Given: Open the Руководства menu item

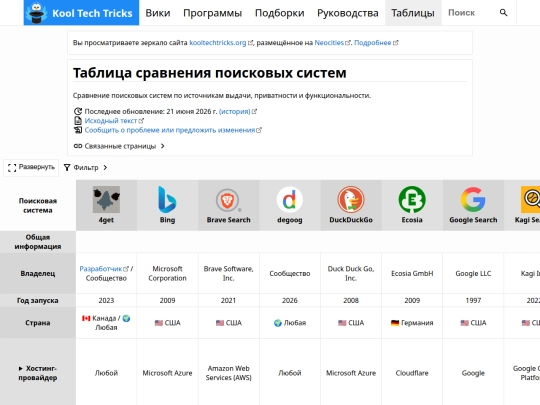Looking at the screenshot, I should [348, 13].
